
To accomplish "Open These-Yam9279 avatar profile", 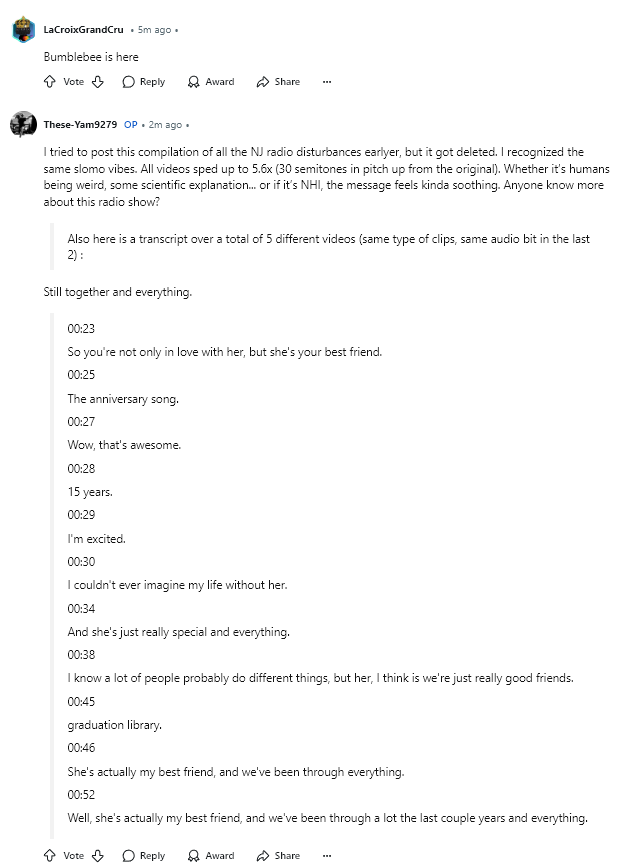I will click(x=23, y=124).
